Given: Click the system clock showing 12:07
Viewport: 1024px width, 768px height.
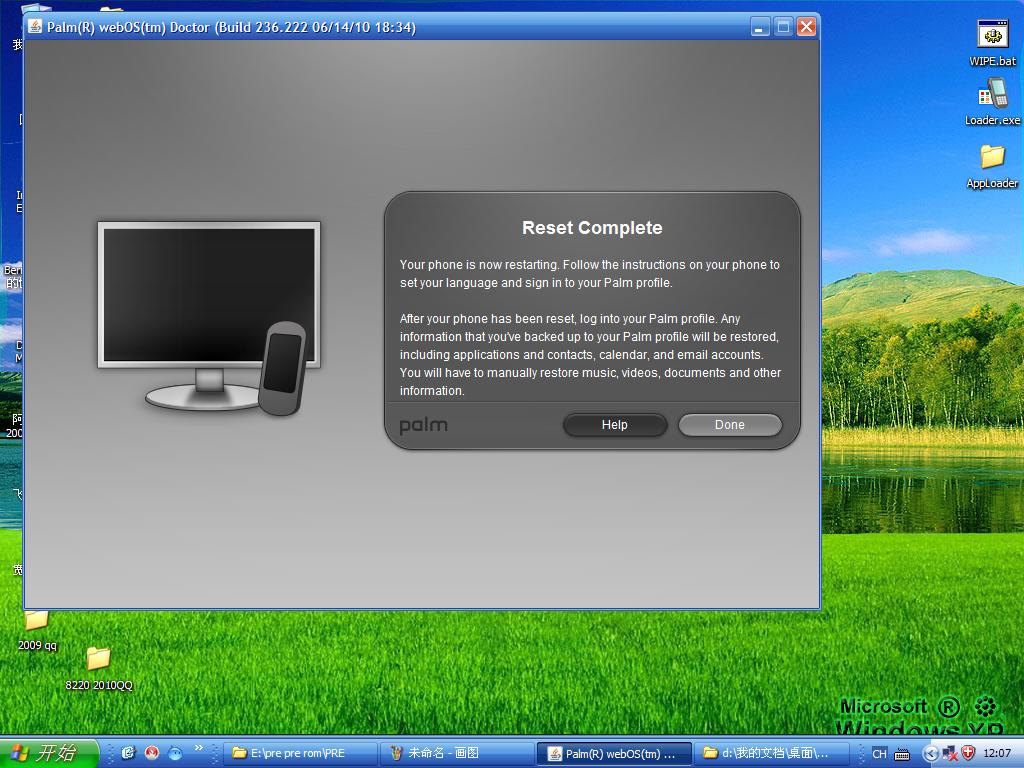Looking at the screenshot, I should (997, 754).
